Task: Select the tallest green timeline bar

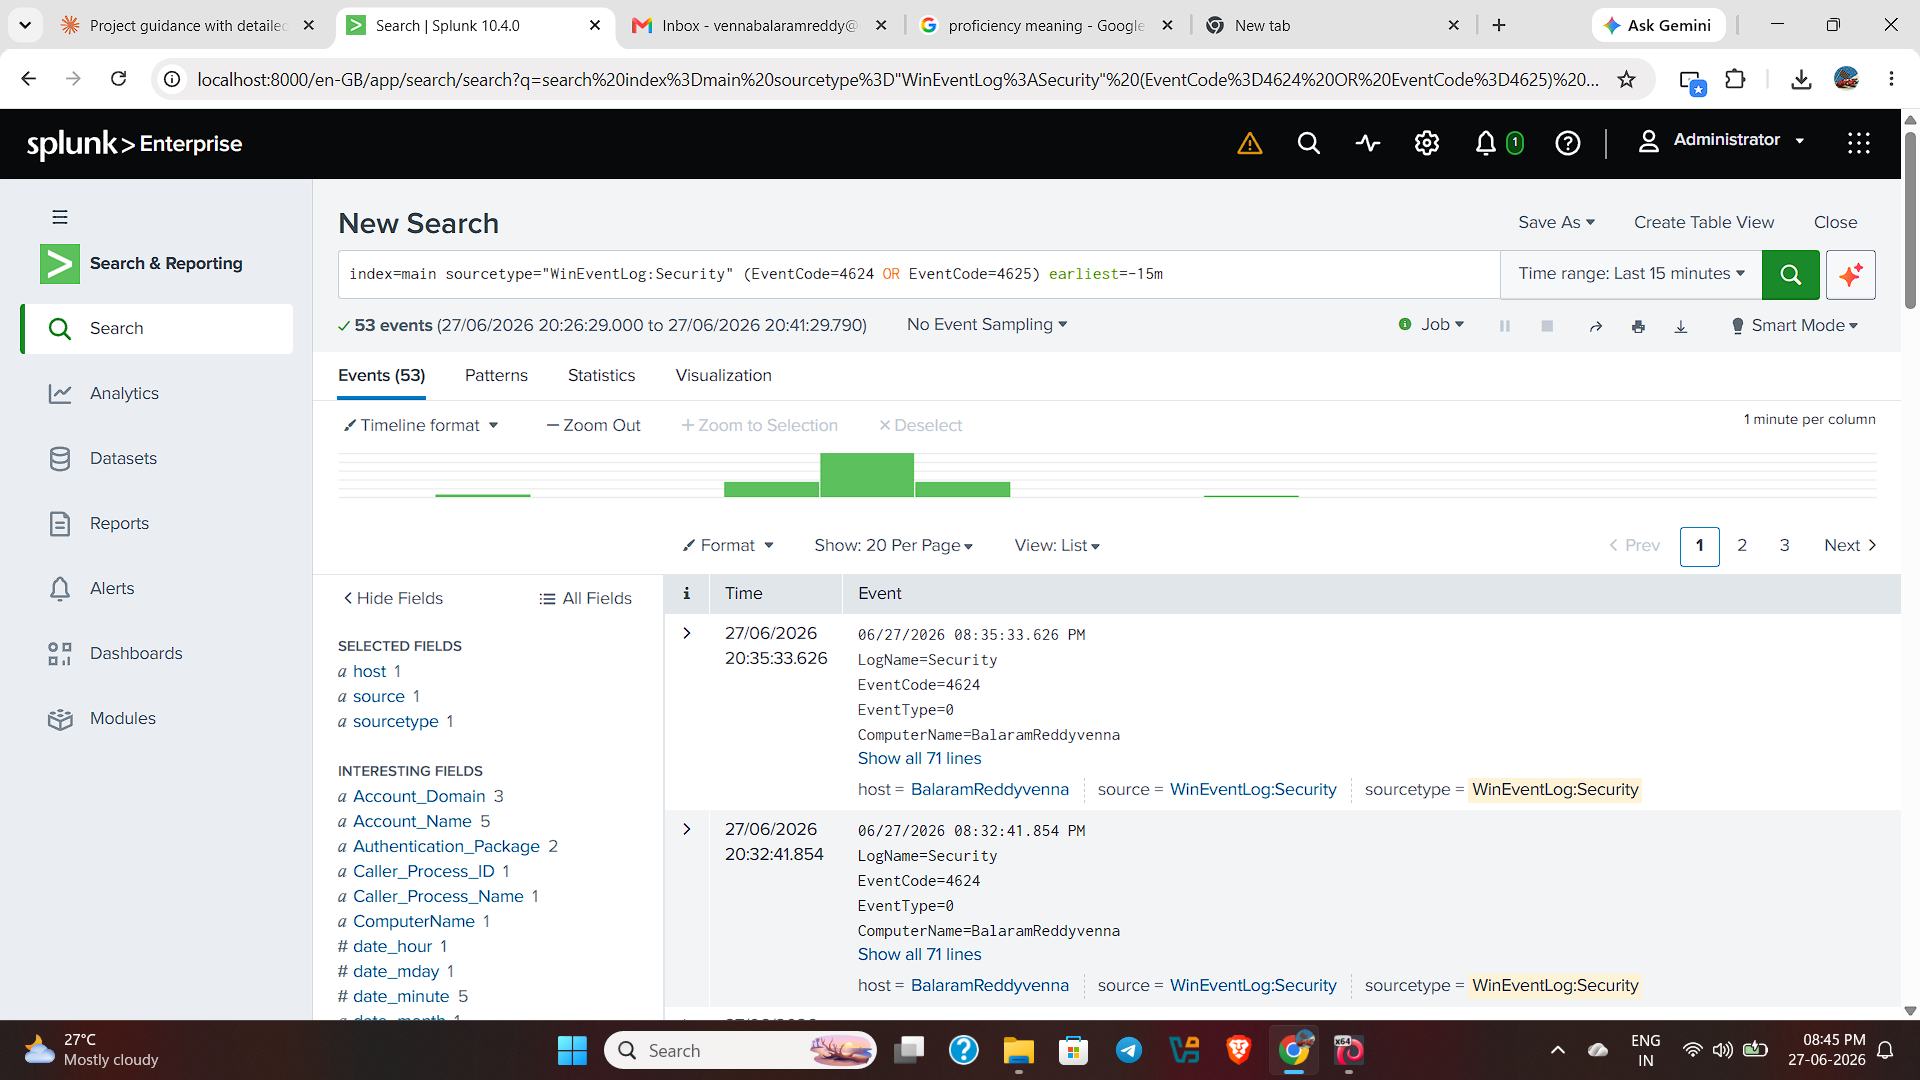Action: tap(867, 475)
